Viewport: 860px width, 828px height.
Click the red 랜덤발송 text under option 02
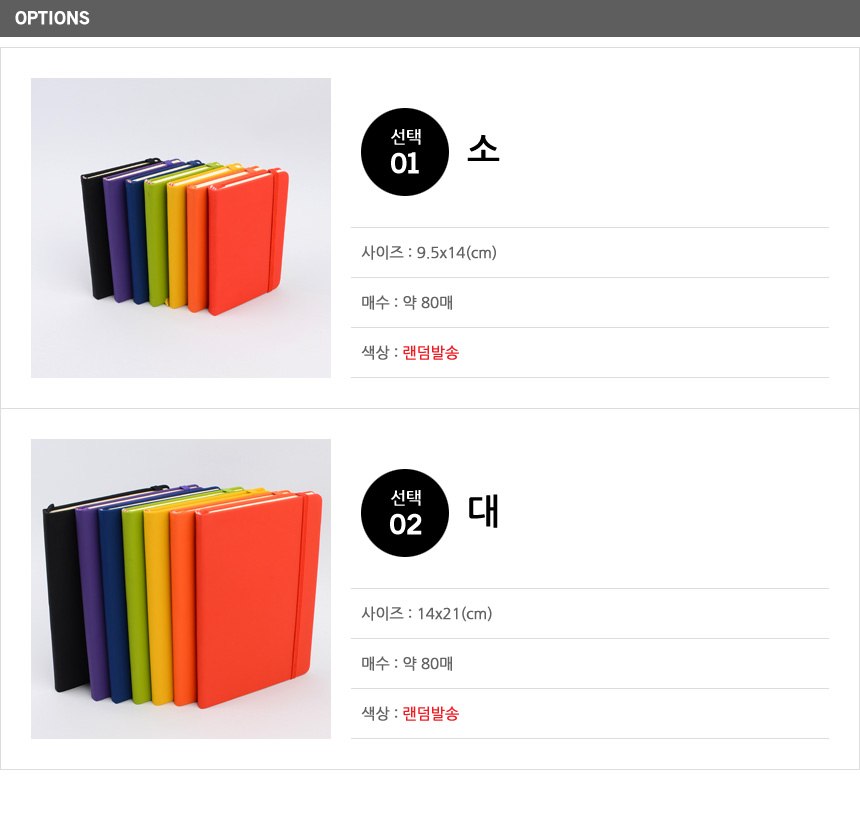431,713
